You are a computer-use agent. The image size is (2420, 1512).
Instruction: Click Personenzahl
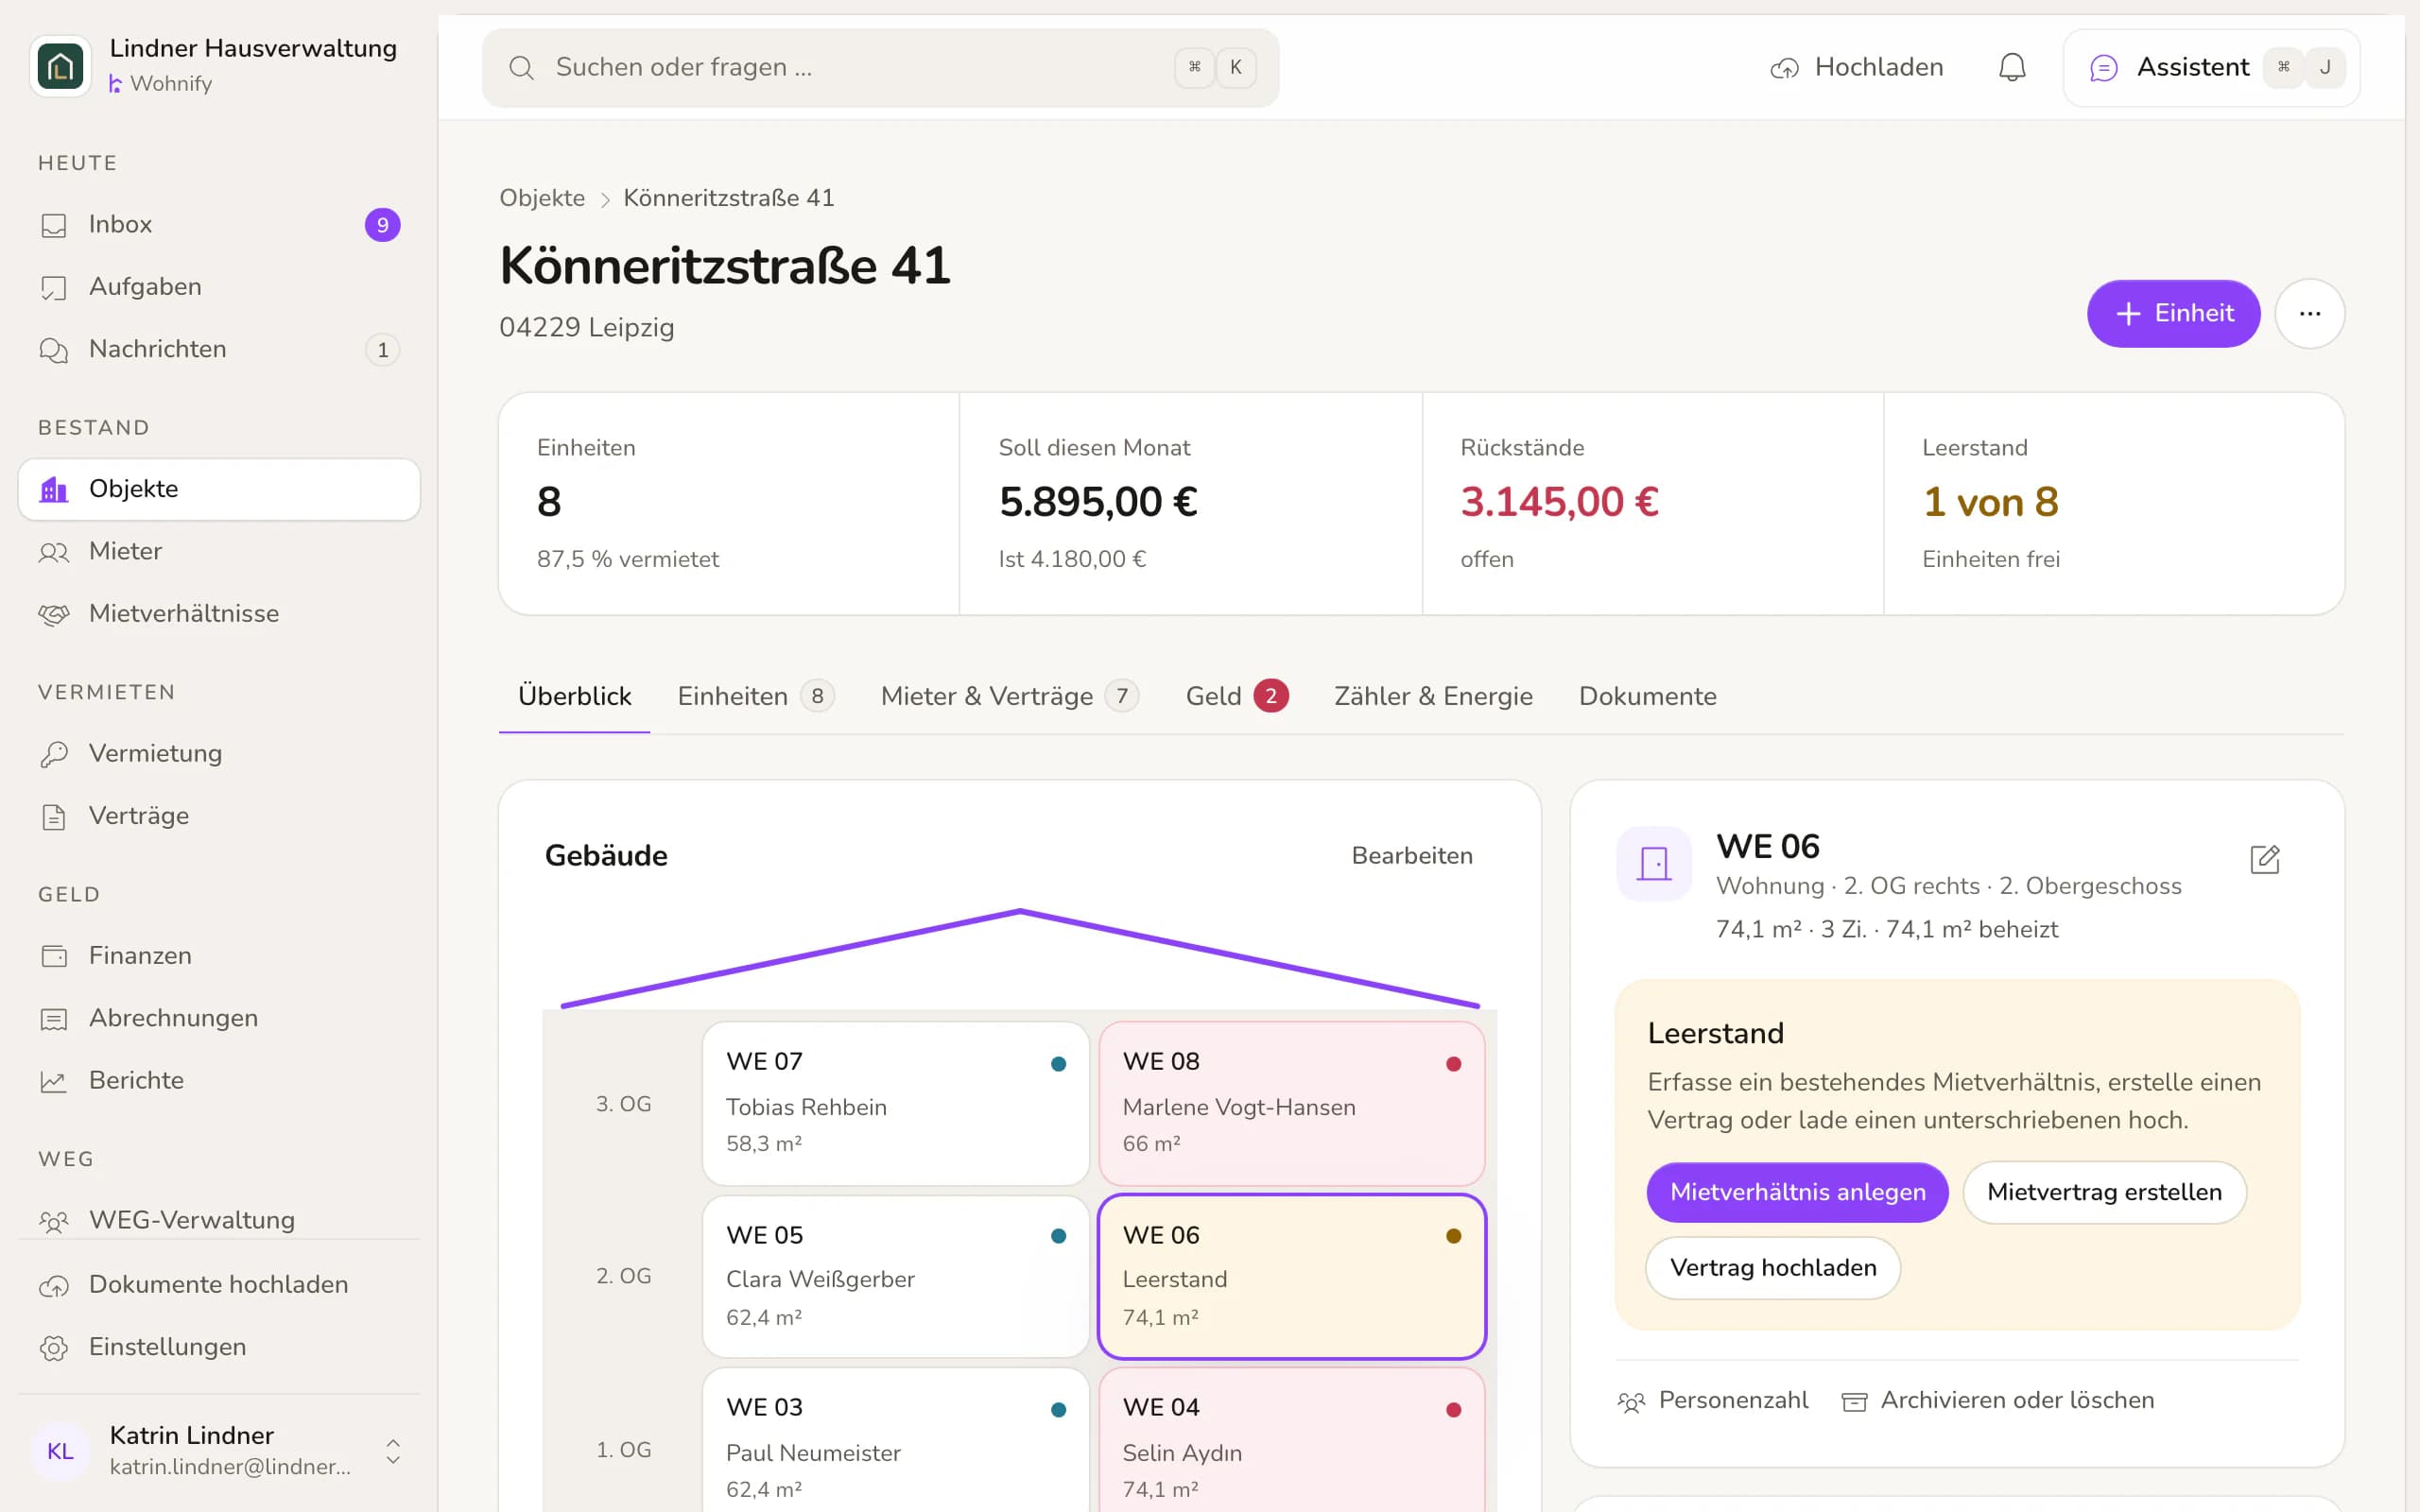[x=1712, y=1400]
